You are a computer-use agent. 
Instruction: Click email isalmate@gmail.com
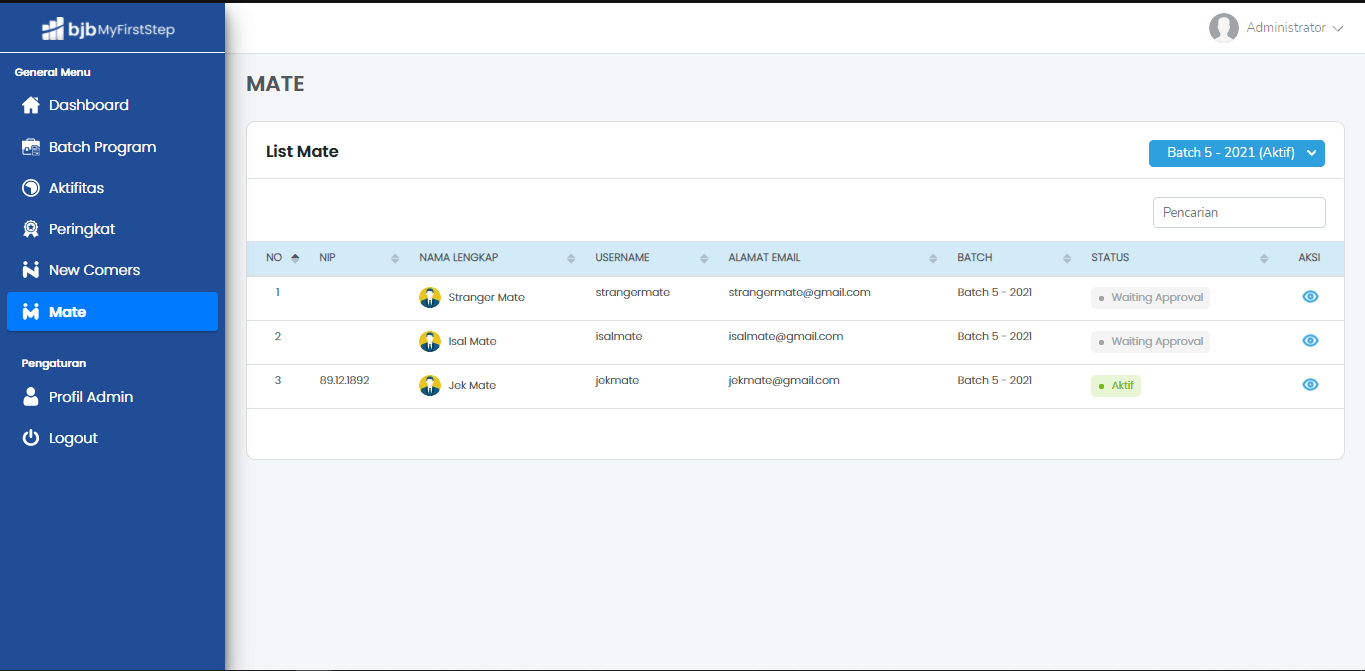point(786,336)
